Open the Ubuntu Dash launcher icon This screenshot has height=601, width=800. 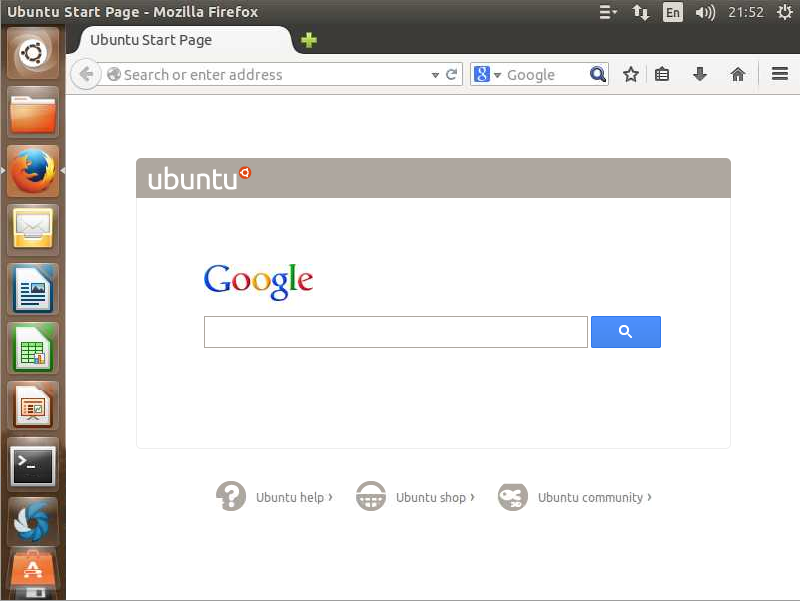click(33, 53)
